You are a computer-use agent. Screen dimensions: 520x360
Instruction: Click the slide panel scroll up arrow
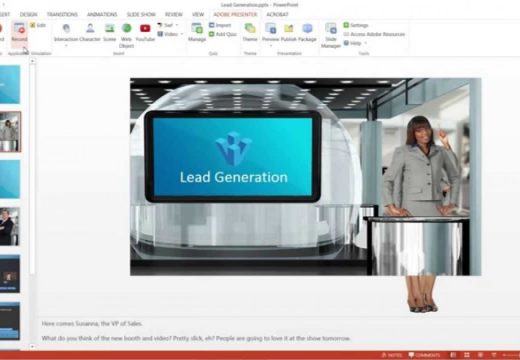(32, 61)
